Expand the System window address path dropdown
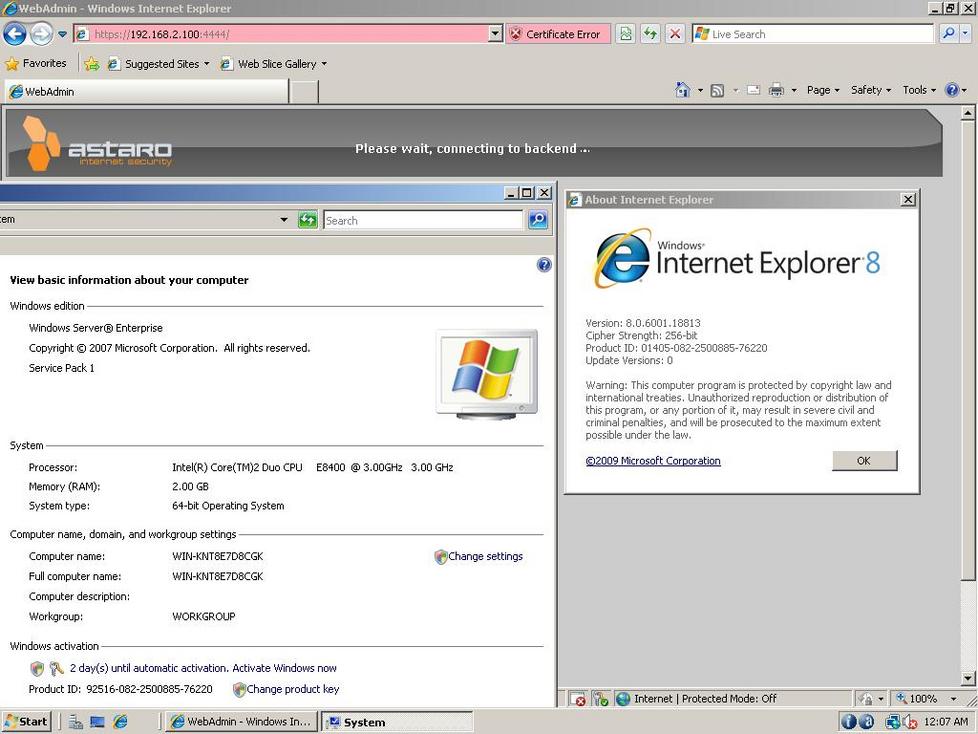Viewport: 978px width, 734px height. [284, 220]
